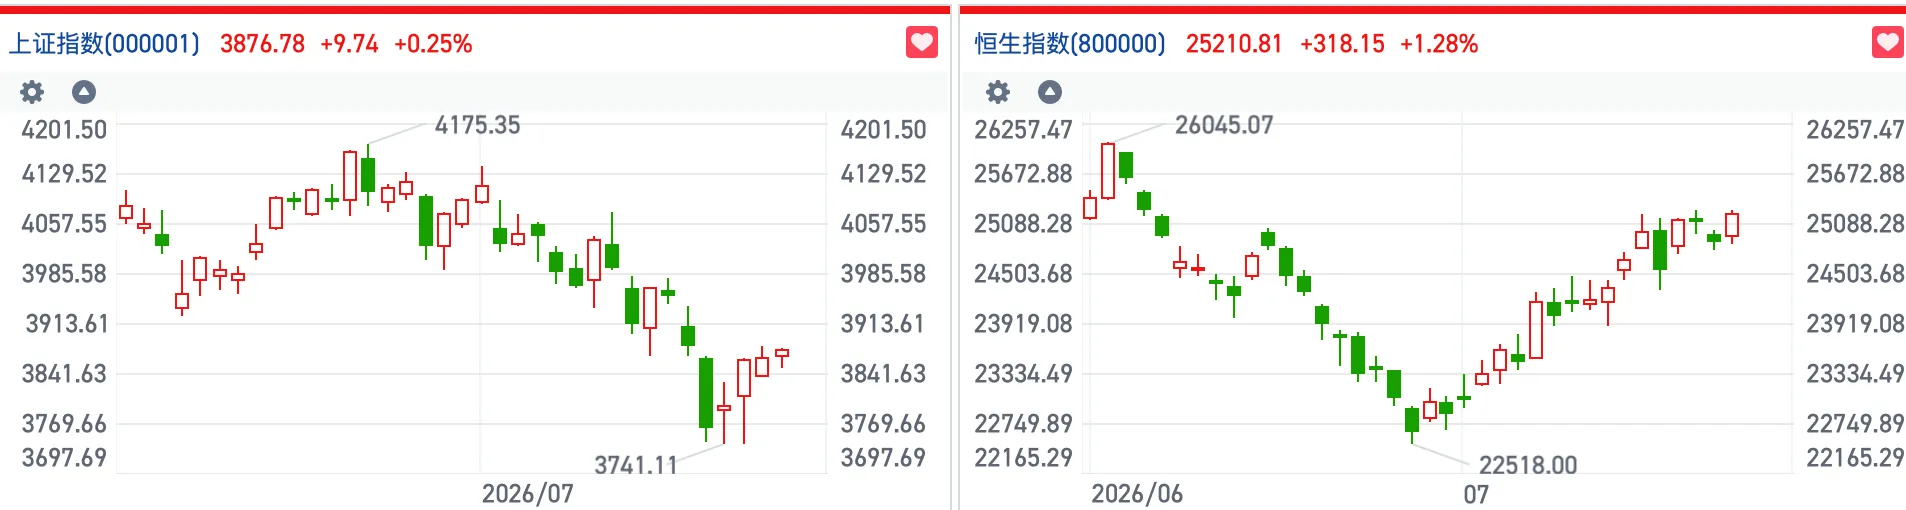The height and width of the screenshot is (510, 1906).
Task: Toggle favorite heart for 恒生指数
Action: (x=1888, y=43)
